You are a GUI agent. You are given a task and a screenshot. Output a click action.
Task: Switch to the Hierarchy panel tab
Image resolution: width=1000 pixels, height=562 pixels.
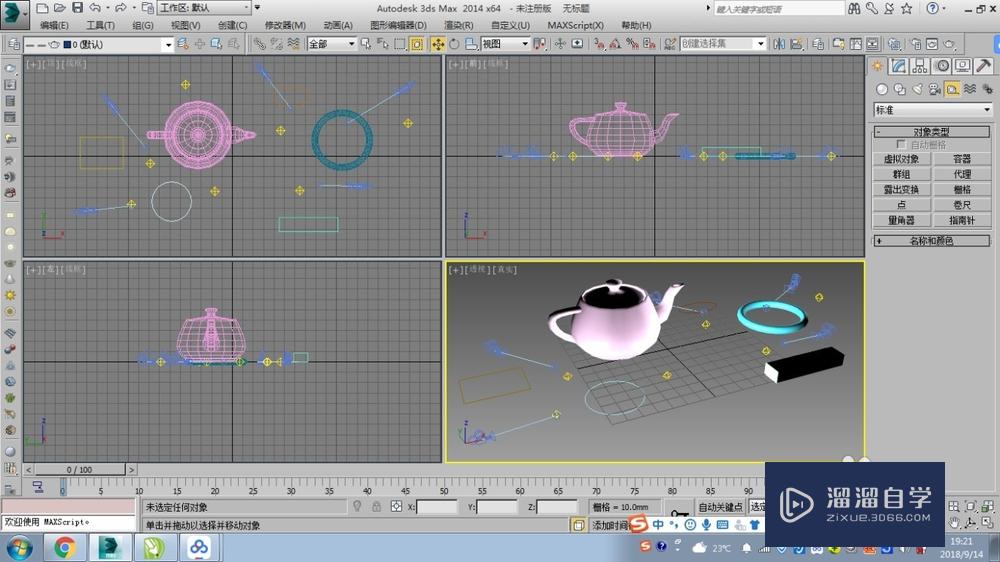tap(919, 66)
